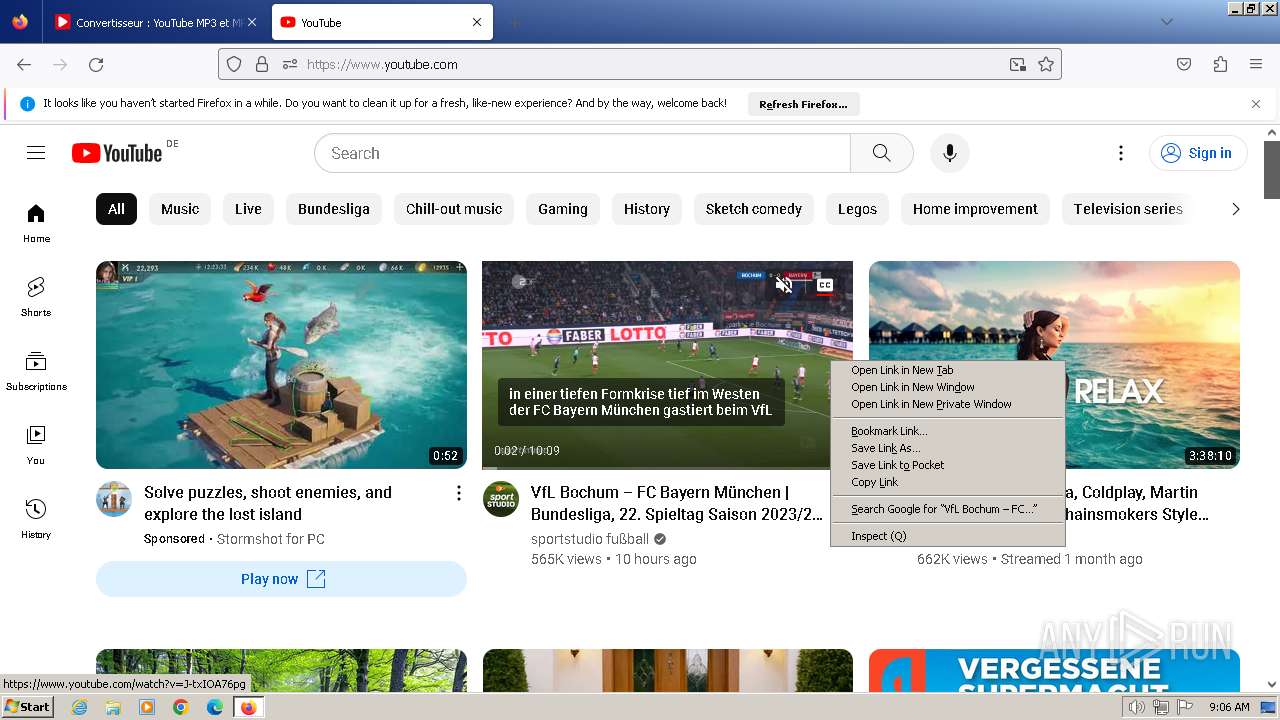Open the YouTube hamburger guide menu
The width and height of the screenshot is (1280, 720).
pos(36,153)
